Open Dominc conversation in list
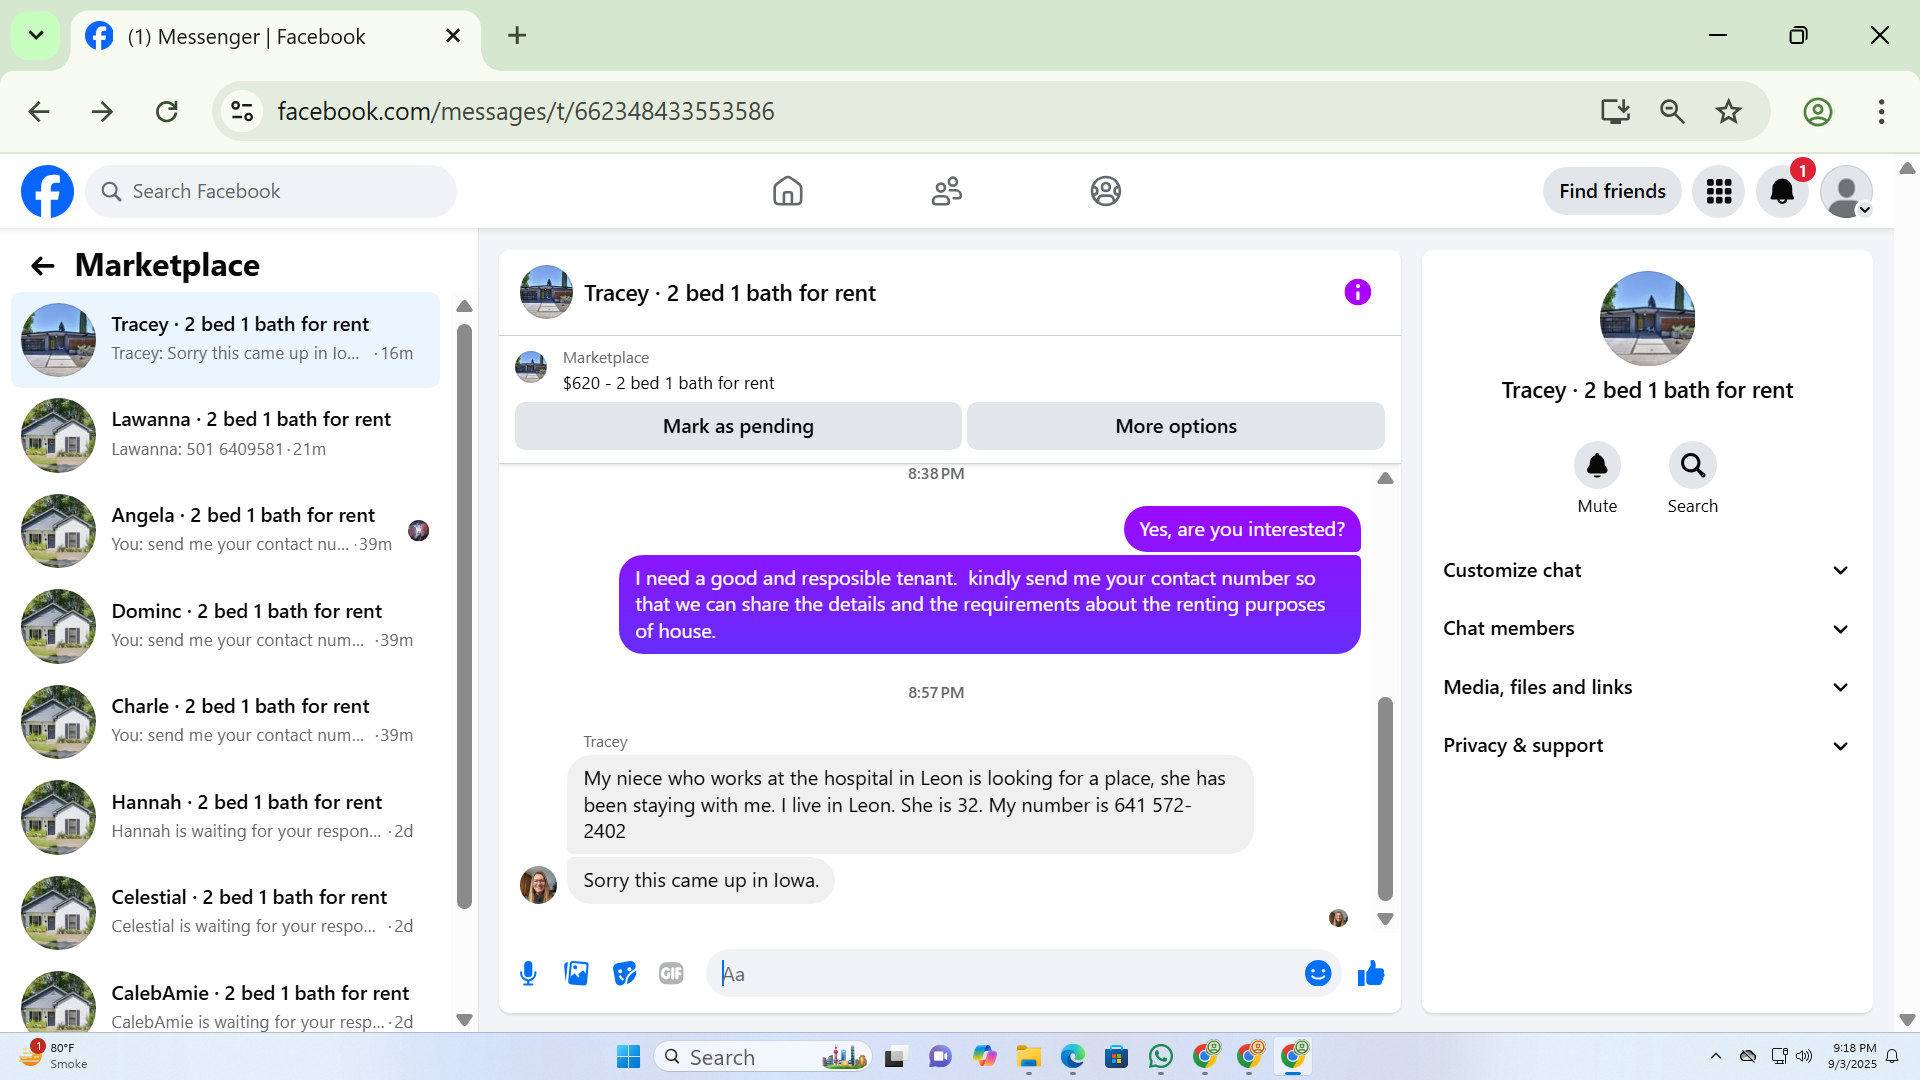 (x=225, y=625)
